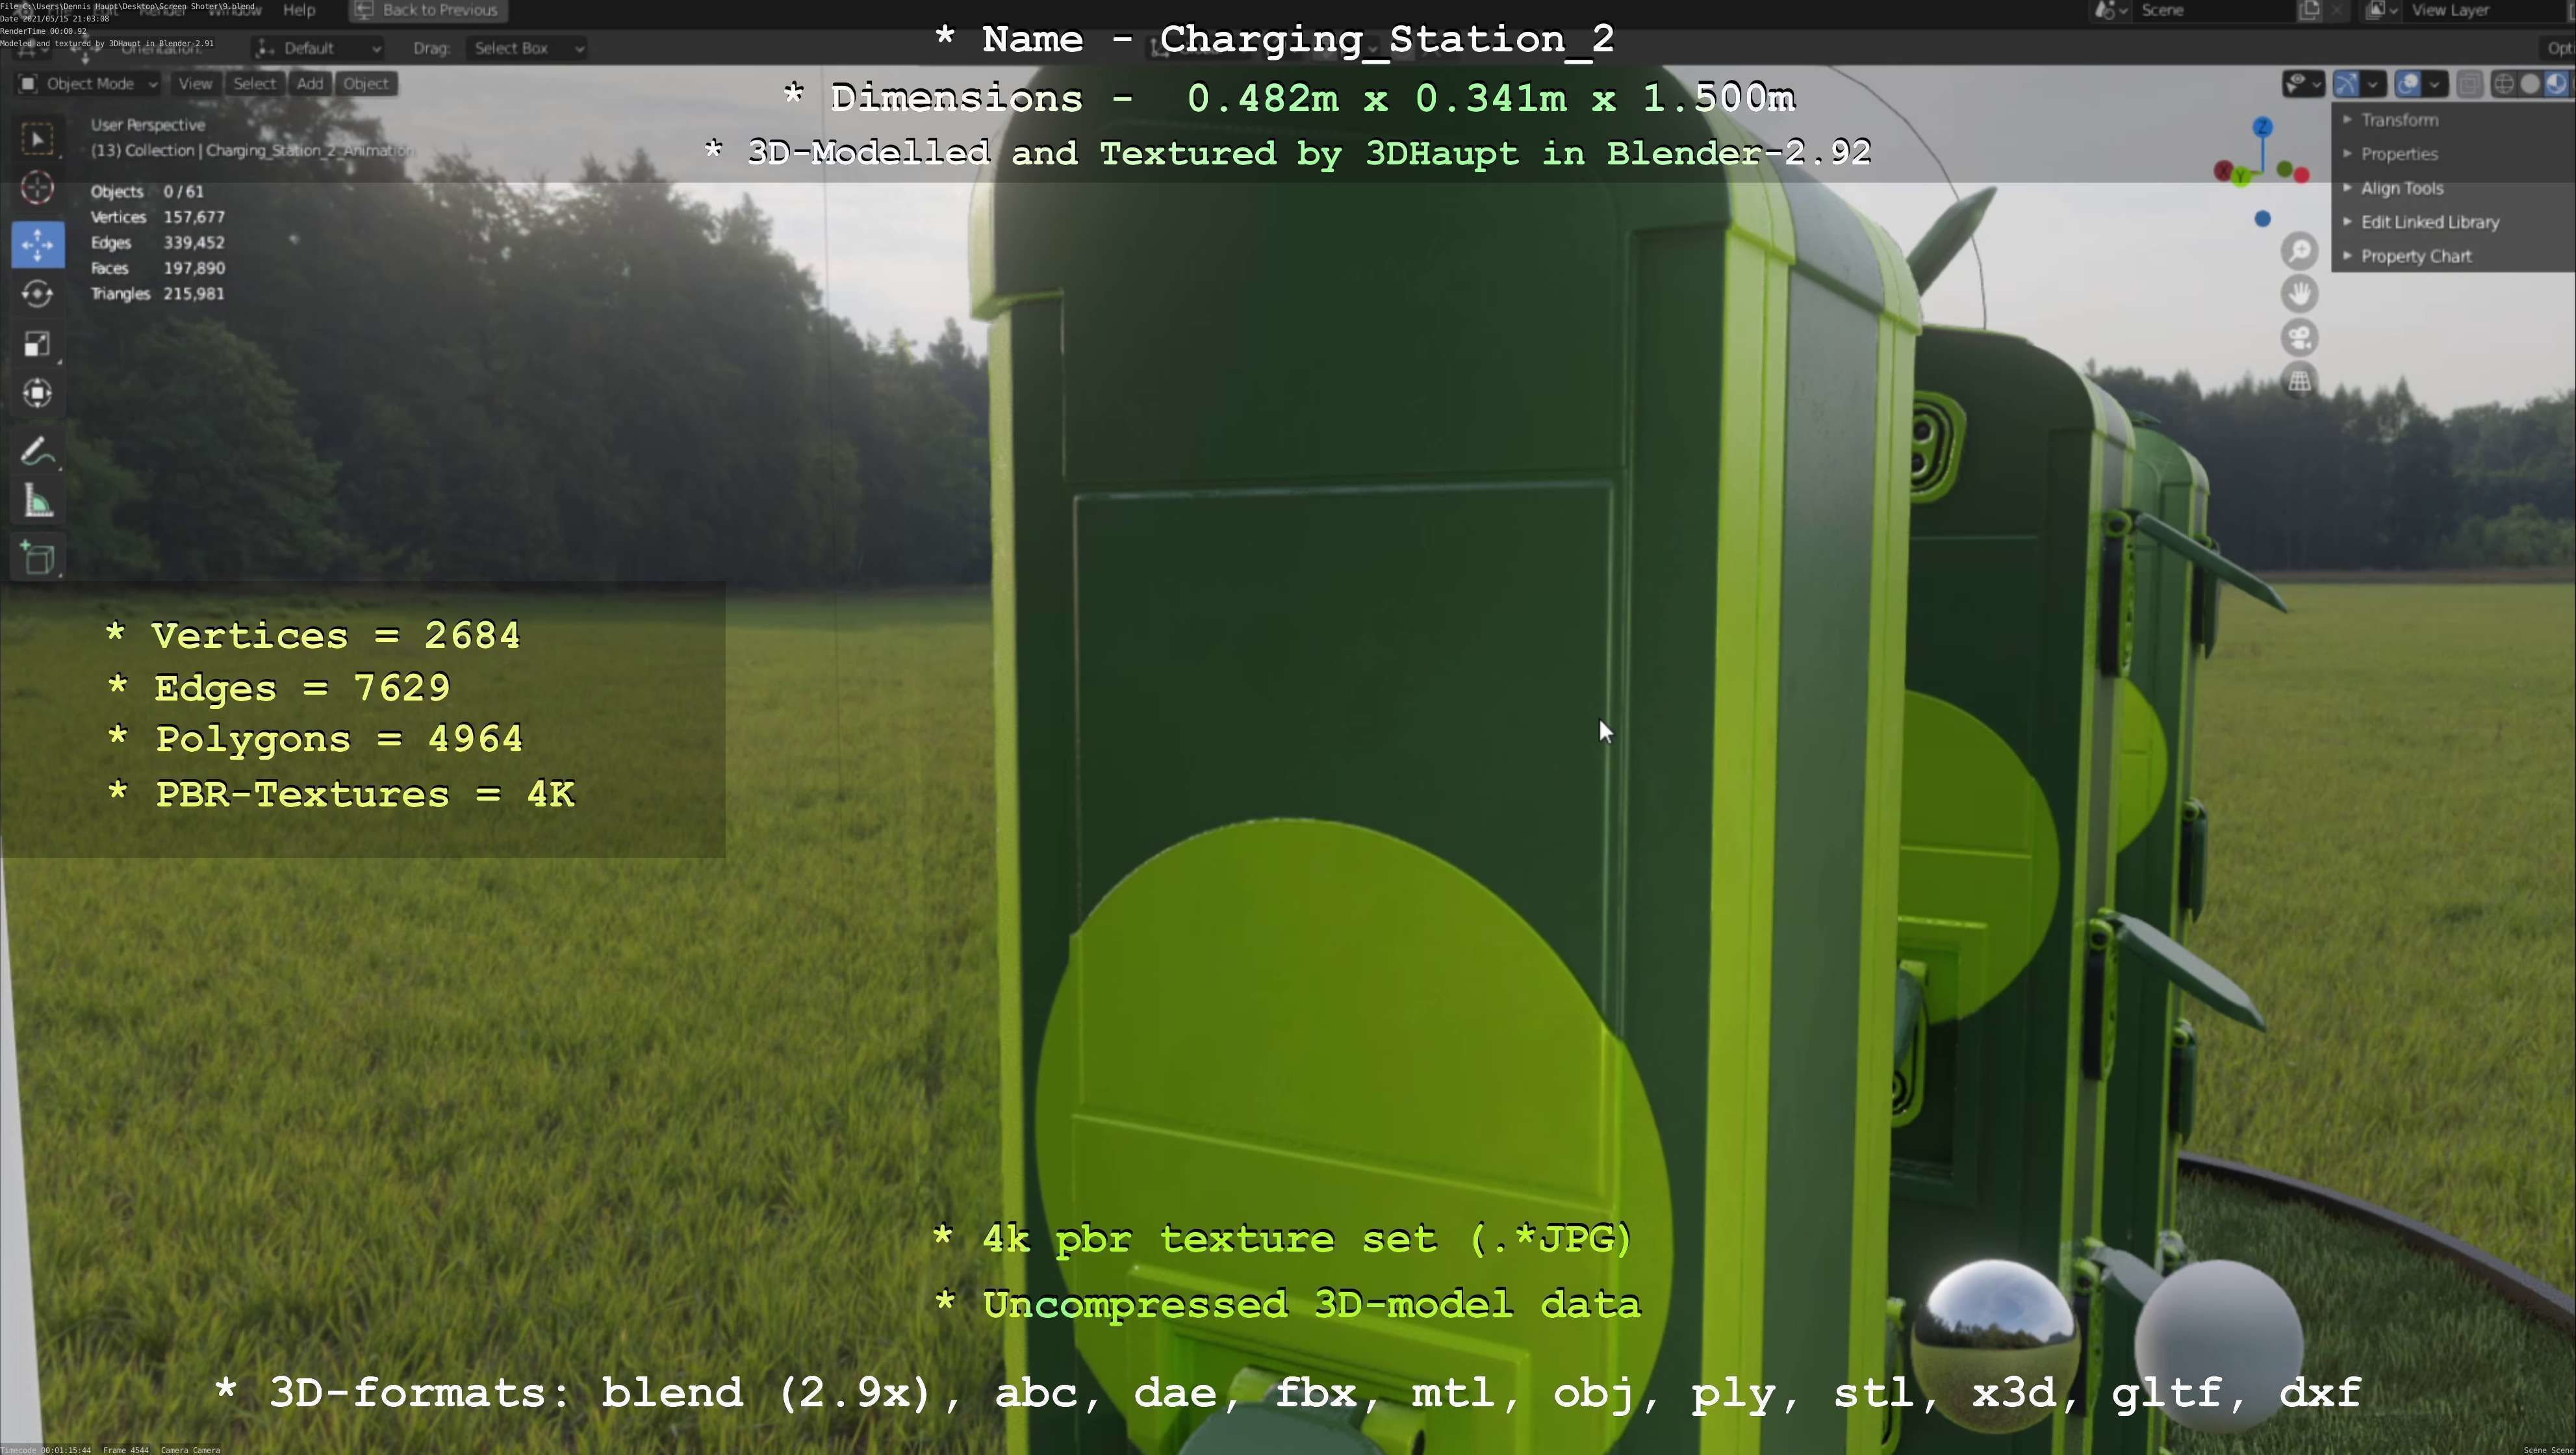
Task: Click the zoom magnifier viewport button
Action: point(2299,250)
